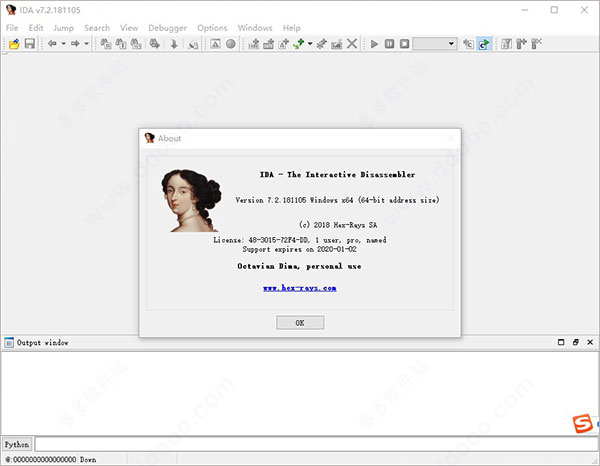The width and height of the screenshot is (600, 466).
Task: Close the Output window panel
Action: (x=590, y=342)
